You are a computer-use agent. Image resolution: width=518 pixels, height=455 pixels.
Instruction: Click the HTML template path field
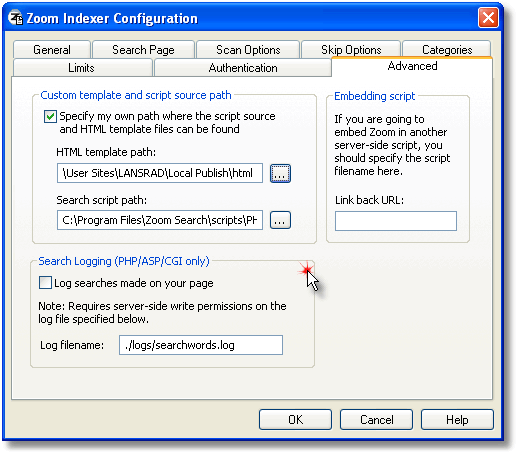click(160, 173)
